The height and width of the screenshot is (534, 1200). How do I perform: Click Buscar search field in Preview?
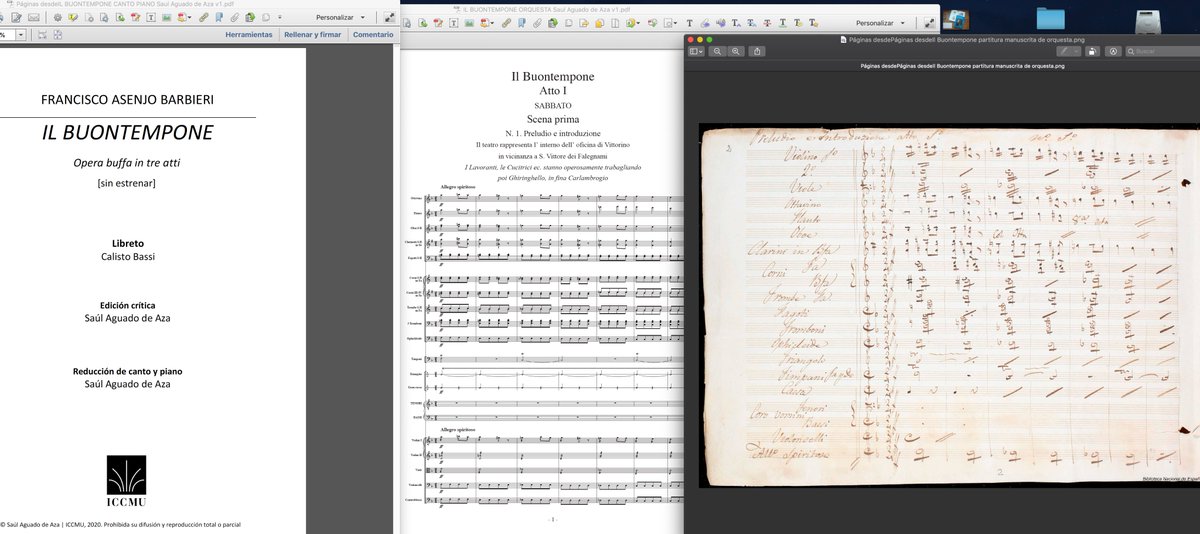pos(1161,51)
